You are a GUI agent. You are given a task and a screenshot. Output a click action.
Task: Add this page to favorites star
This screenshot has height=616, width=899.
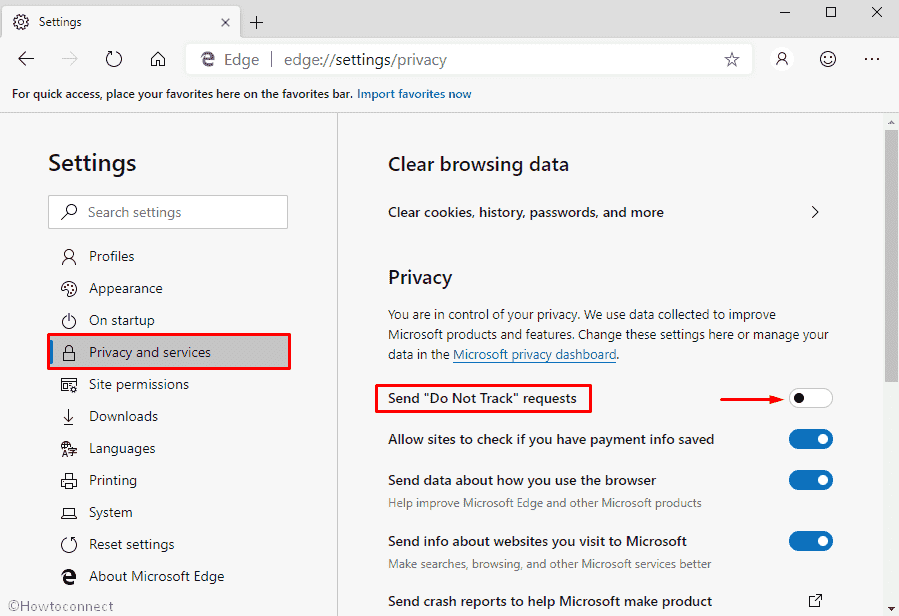732,59
